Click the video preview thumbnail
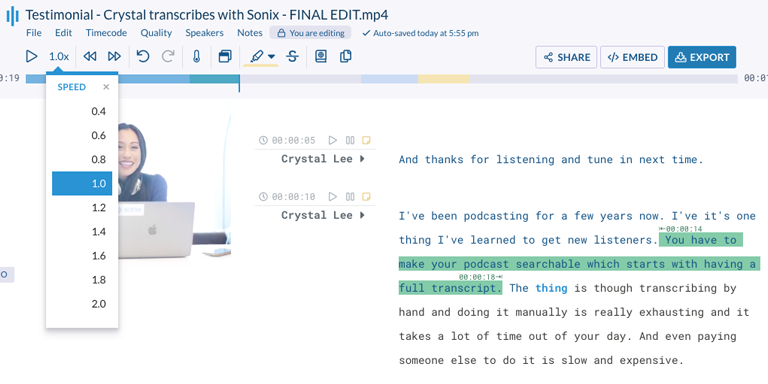The image size is (768, 384). [174, 180]
